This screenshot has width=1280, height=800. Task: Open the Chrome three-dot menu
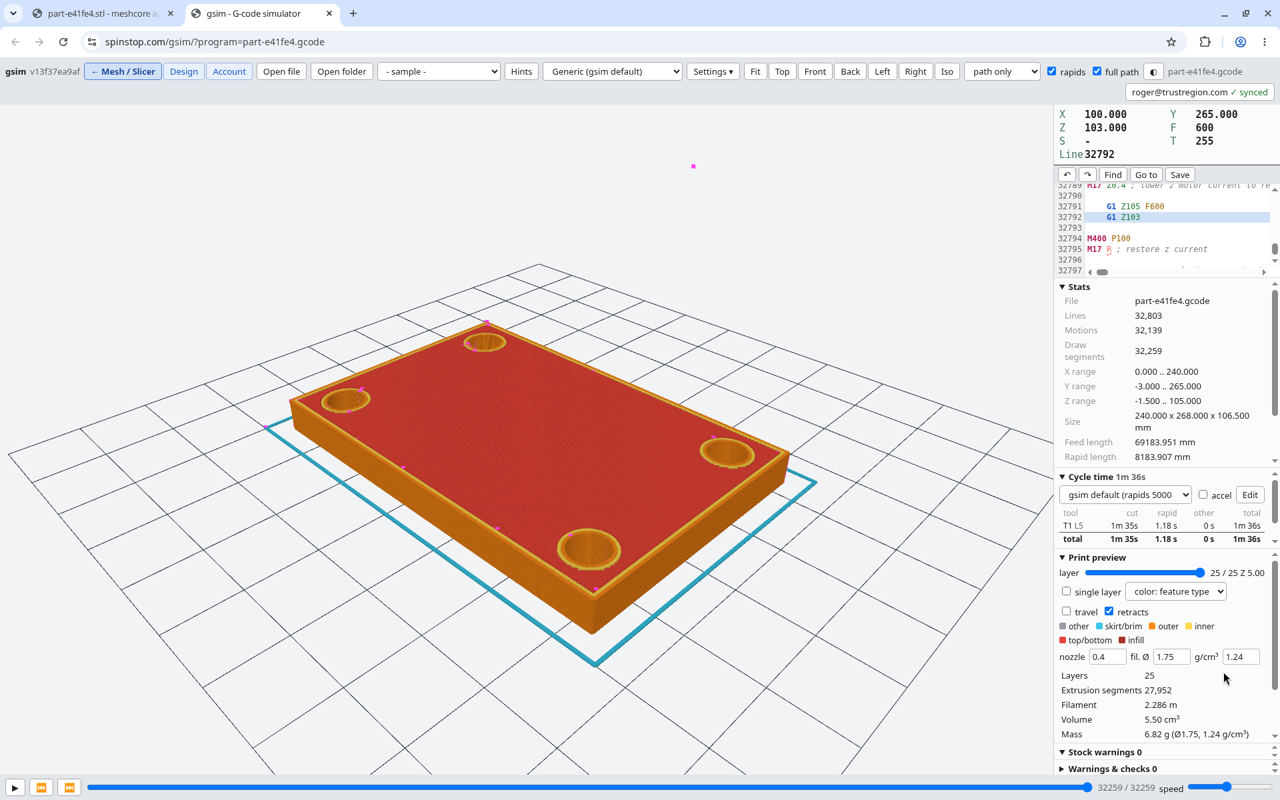tap(1265, 42)
